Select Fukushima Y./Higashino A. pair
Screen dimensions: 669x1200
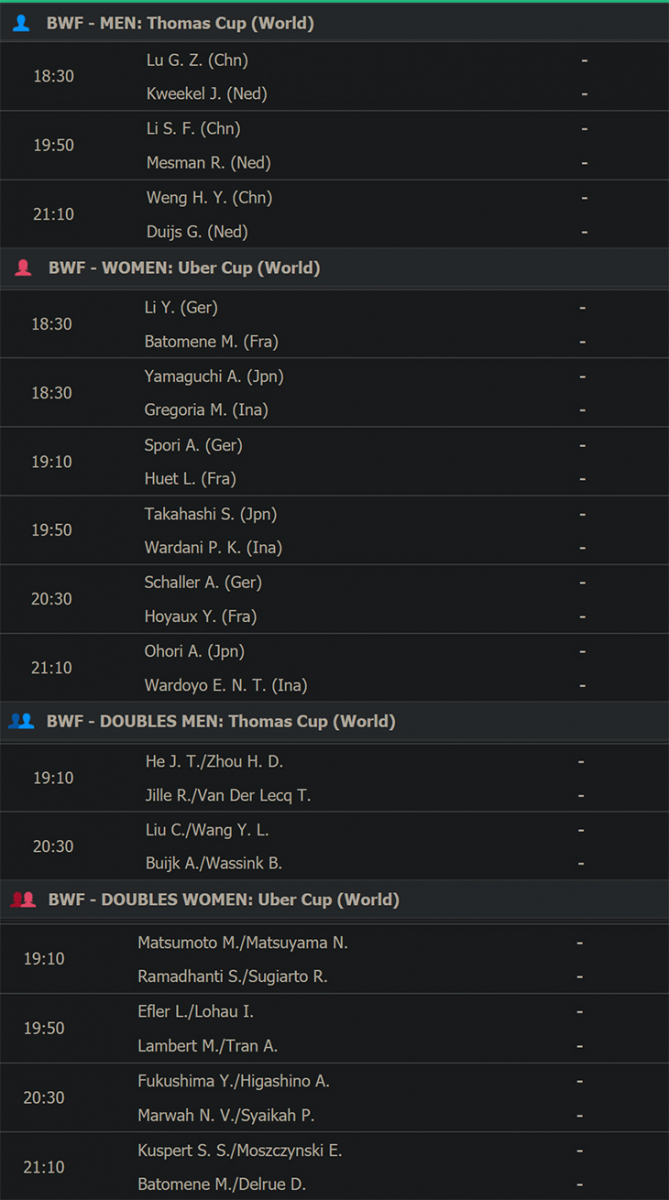click(233, 1081)
